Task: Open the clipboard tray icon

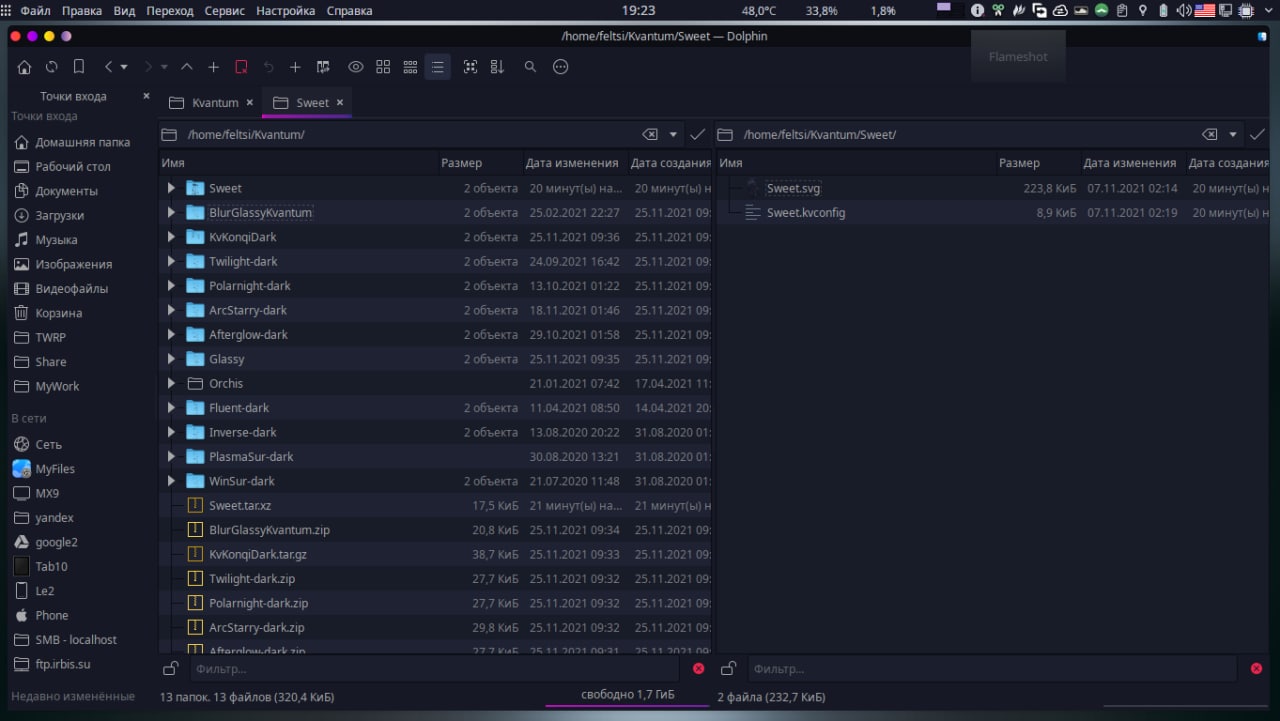Action: pos(1122,11)
